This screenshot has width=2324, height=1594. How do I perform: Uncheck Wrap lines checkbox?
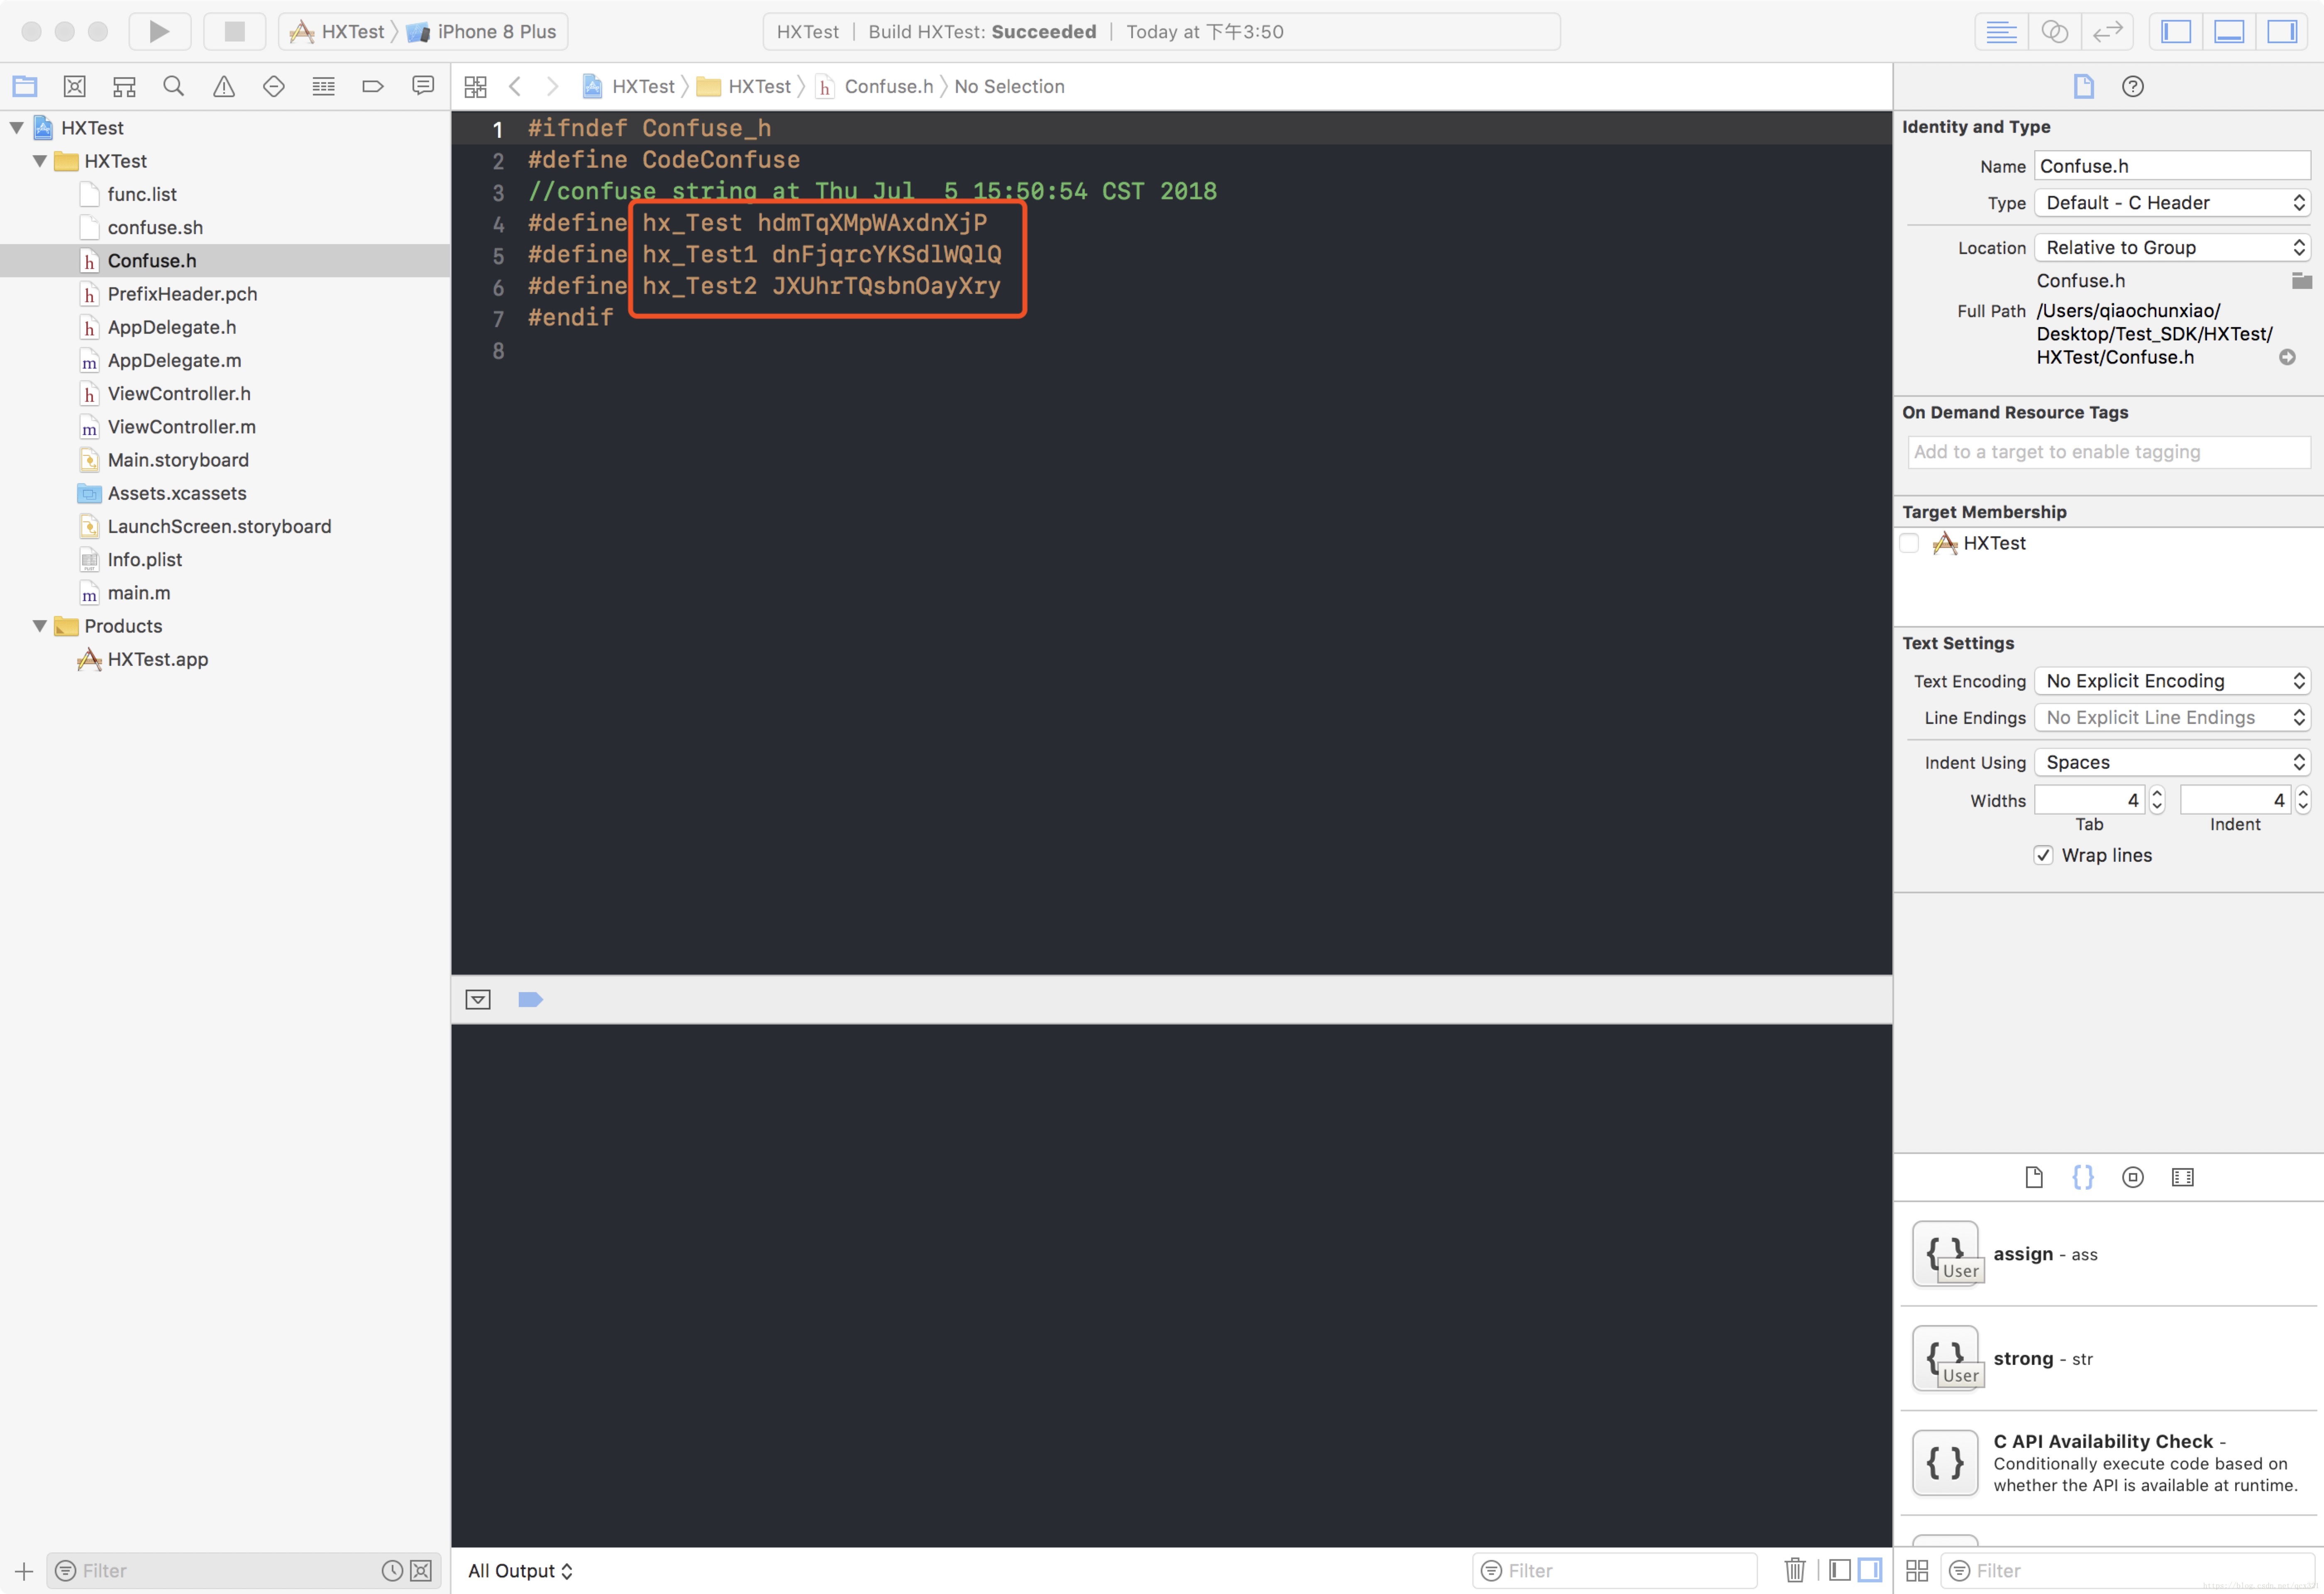click(2043, 855)
